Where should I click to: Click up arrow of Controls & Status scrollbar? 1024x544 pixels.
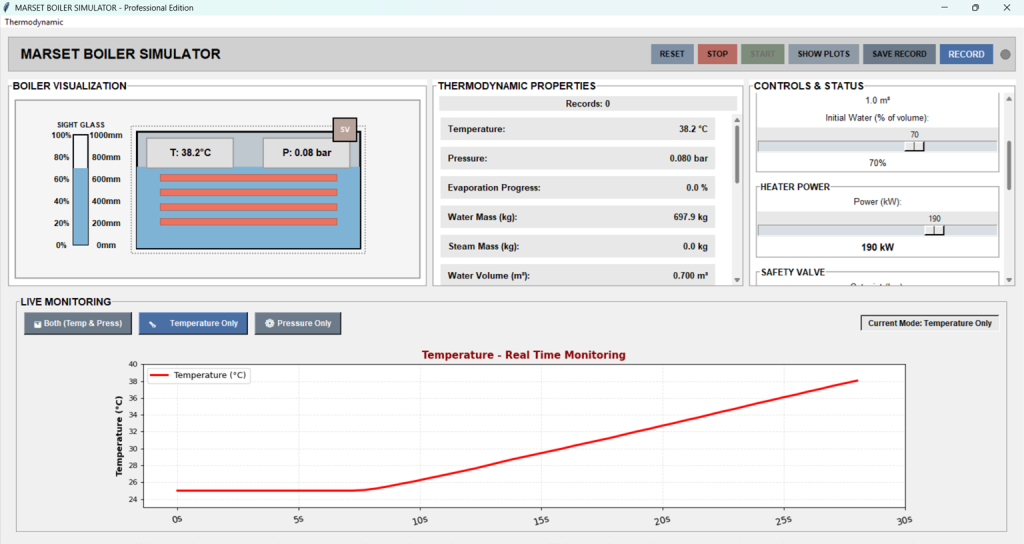tap(1009, 99)
